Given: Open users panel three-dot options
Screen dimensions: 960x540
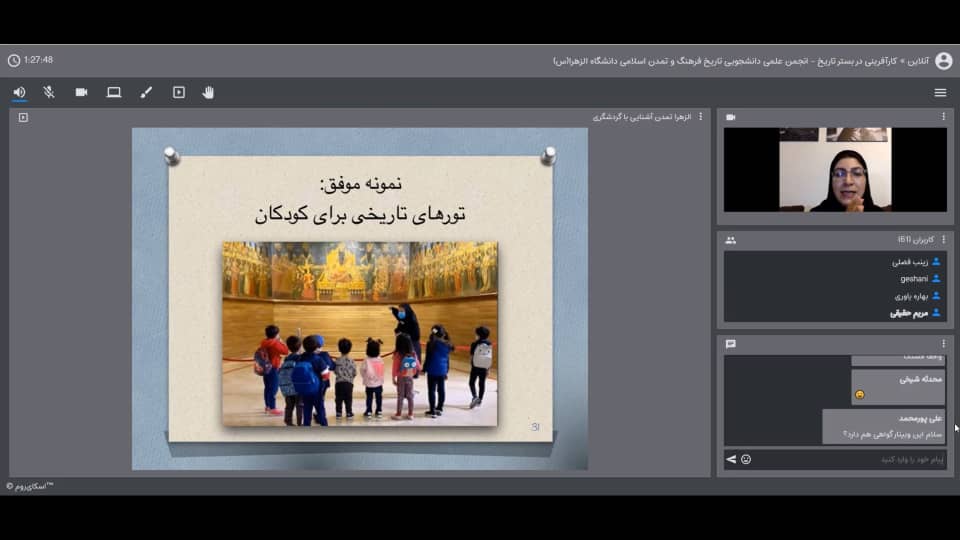Looking at the screenshot, I should coord(943,239).
